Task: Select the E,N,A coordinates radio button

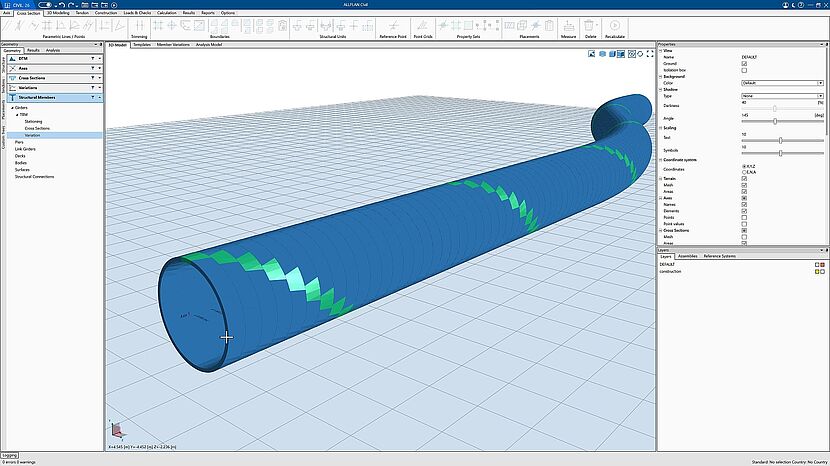Action: [743, 171]
